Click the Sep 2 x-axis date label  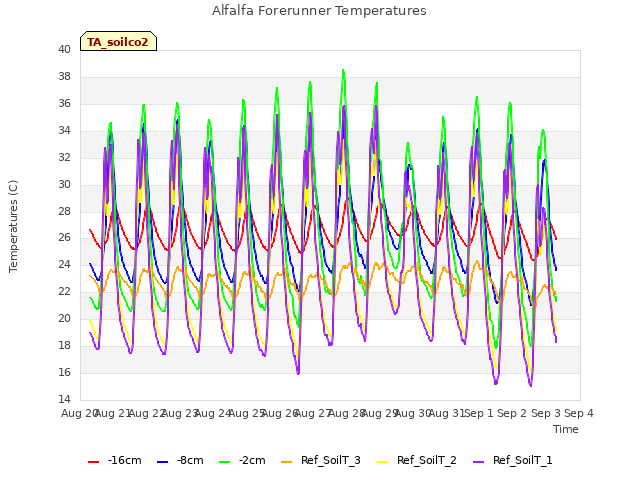pos(512,413)
